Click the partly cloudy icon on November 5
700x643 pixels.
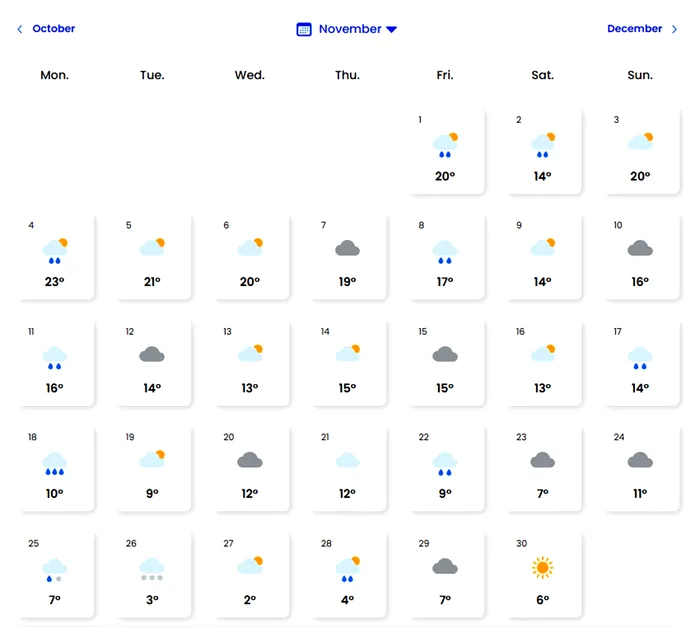152,247
